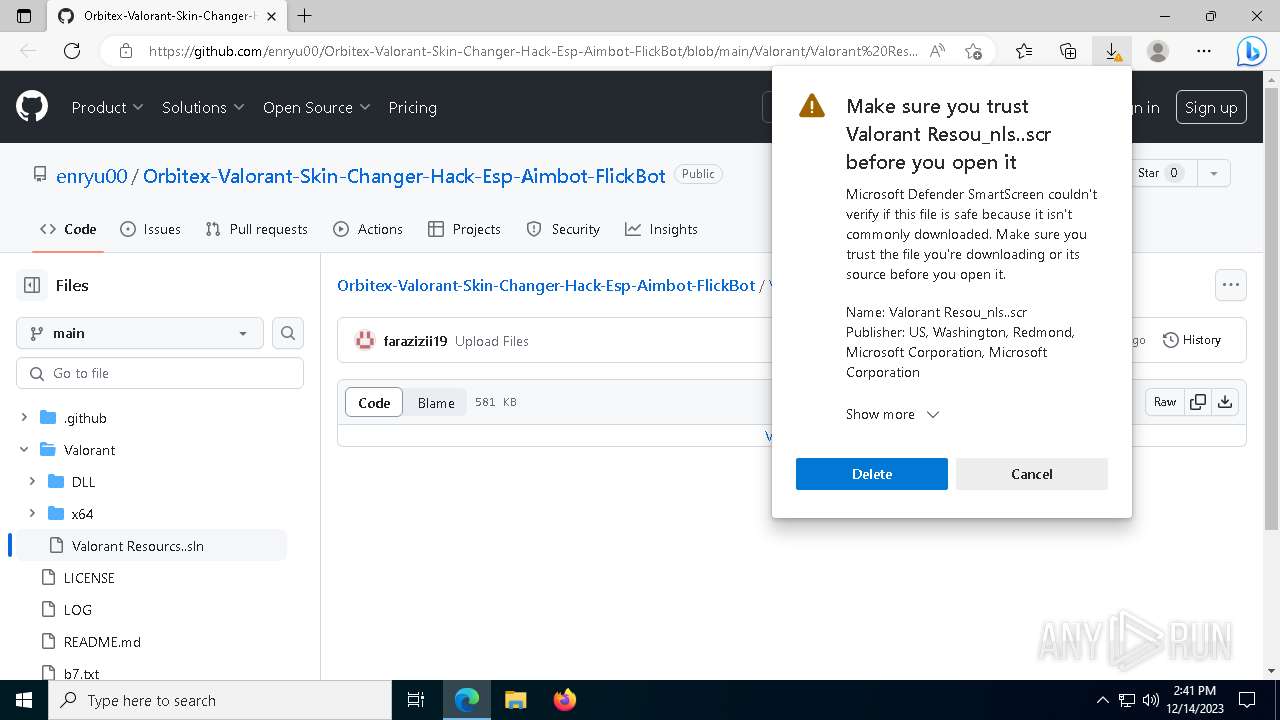
Task: Expand the x64 folder
Action: (33, 514)
